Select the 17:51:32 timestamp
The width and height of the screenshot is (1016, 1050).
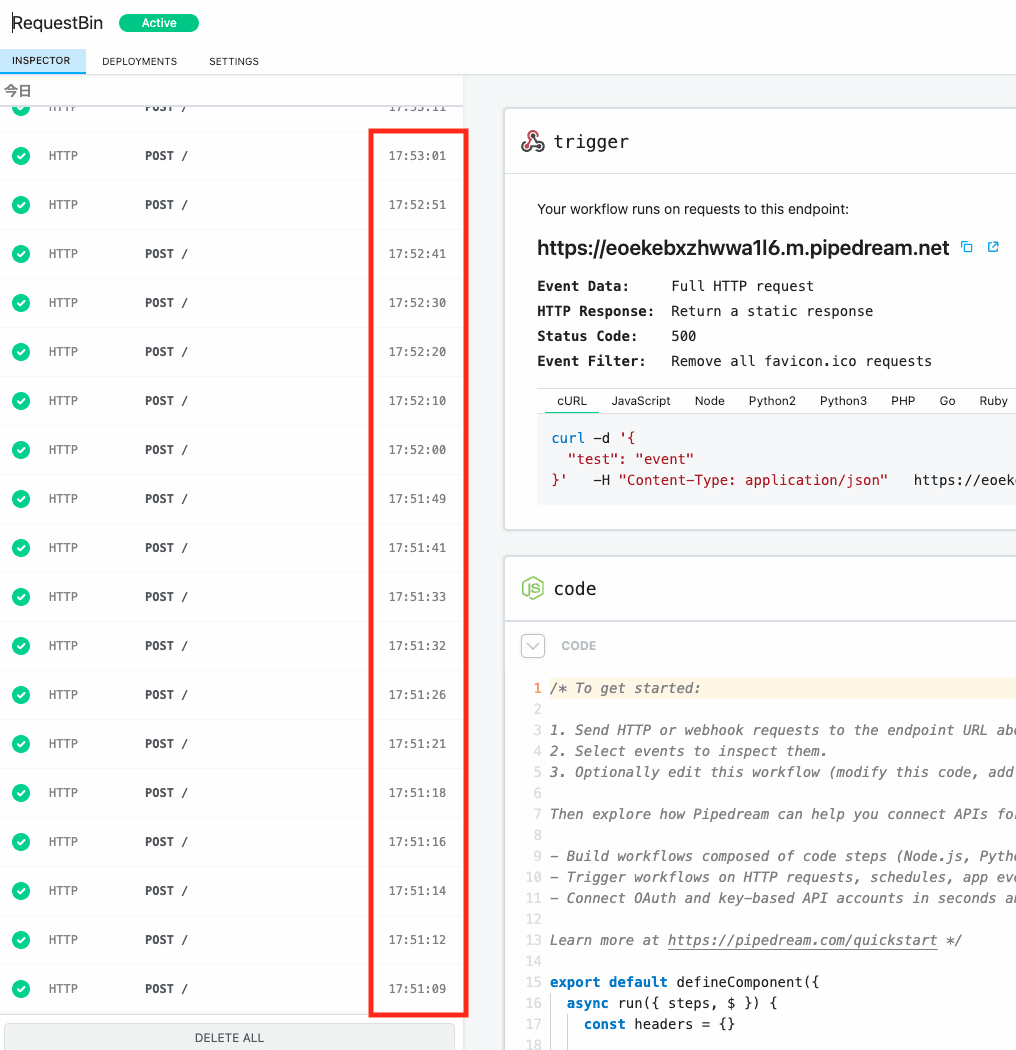coord(417,646)
